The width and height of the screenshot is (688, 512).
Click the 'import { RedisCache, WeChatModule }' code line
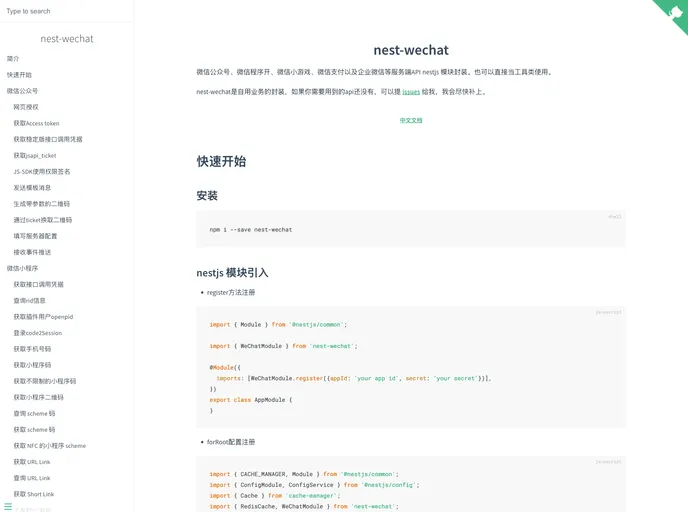[304, 506]
